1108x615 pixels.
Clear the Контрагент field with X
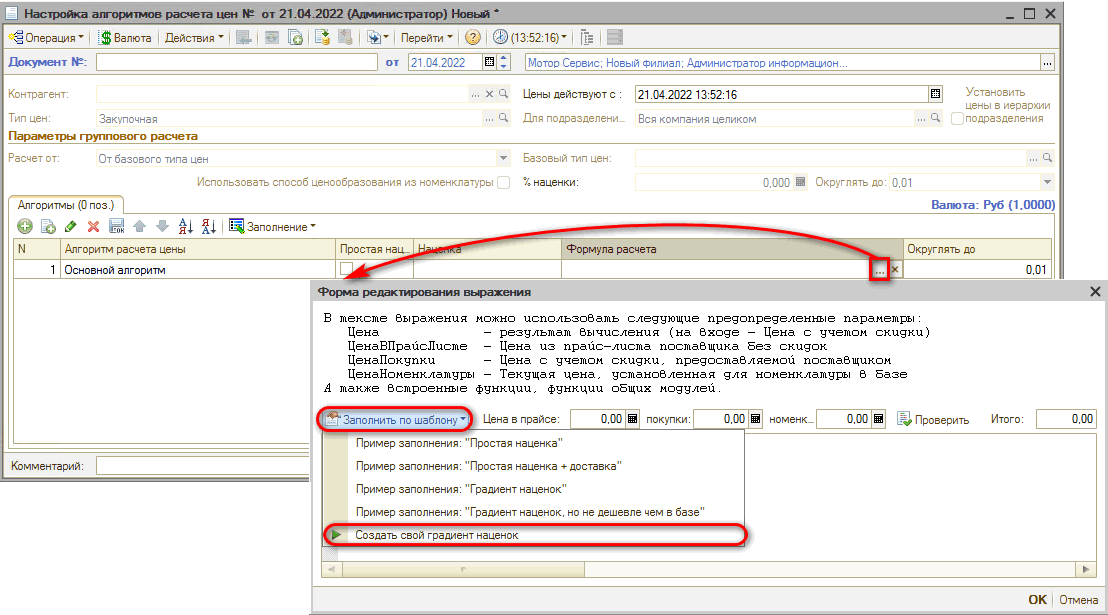pyautogui.click(x=489, y=94)
